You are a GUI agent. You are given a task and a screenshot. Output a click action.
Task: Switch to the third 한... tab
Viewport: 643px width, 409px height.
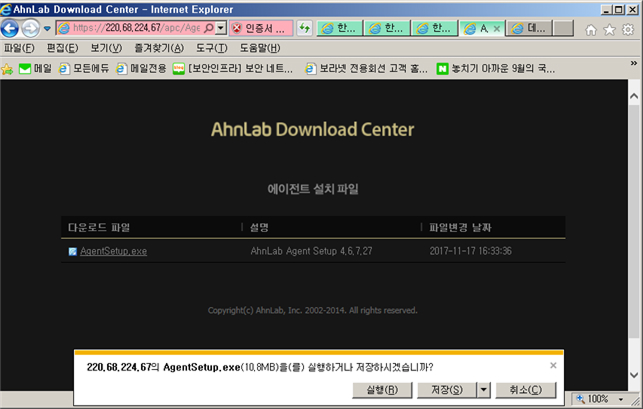(x=434, y=28)
